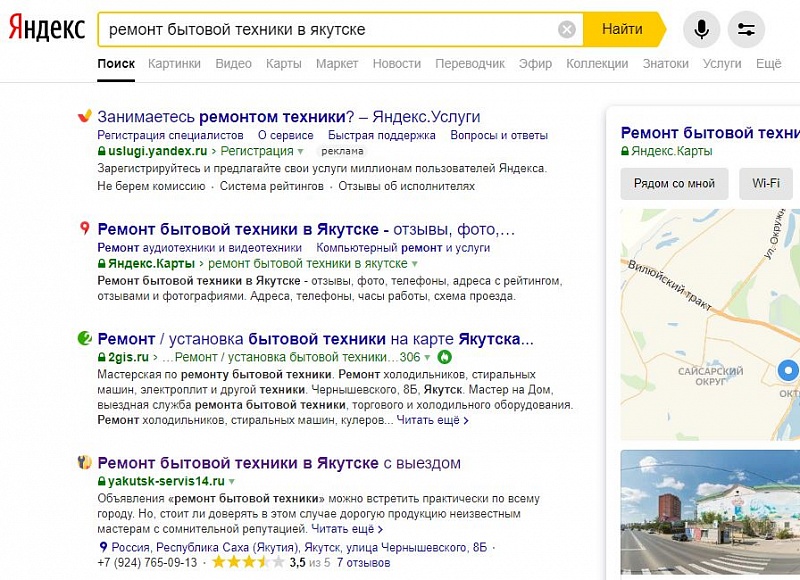Viewport: 800px width, 580px height.
Task: Open О сервисе sitelink
Action: (286, 135)
